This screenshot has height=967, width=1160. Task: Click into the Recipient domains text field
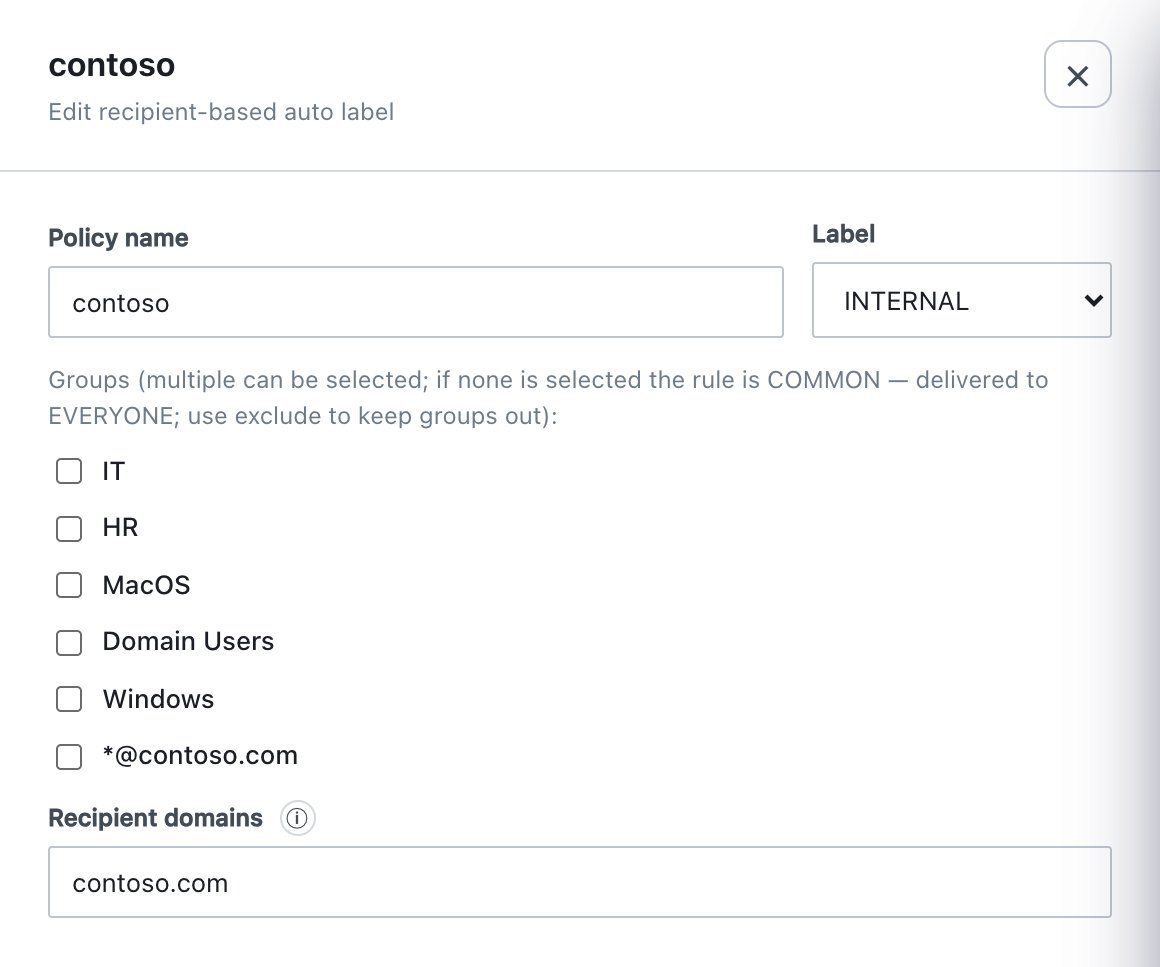coord(580,882)
